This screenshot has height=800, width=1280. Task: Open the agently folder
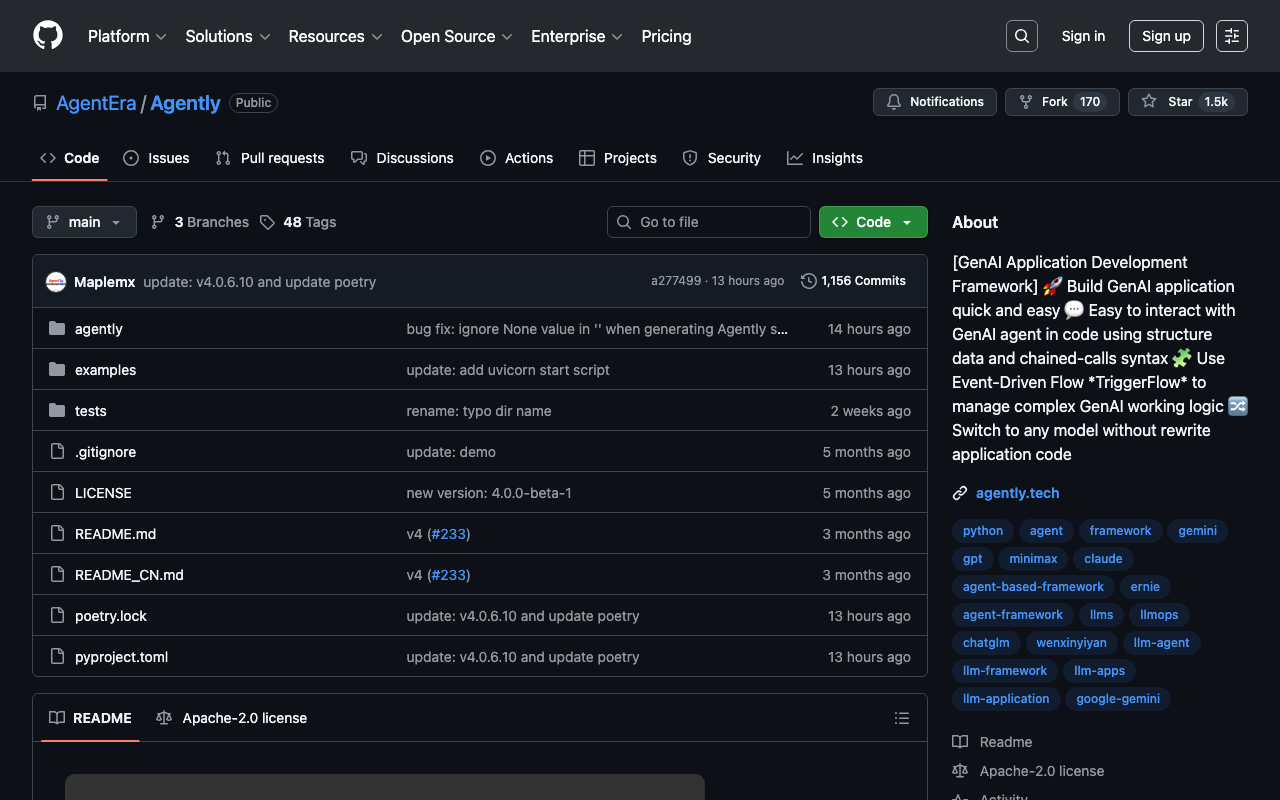(99, 329)
